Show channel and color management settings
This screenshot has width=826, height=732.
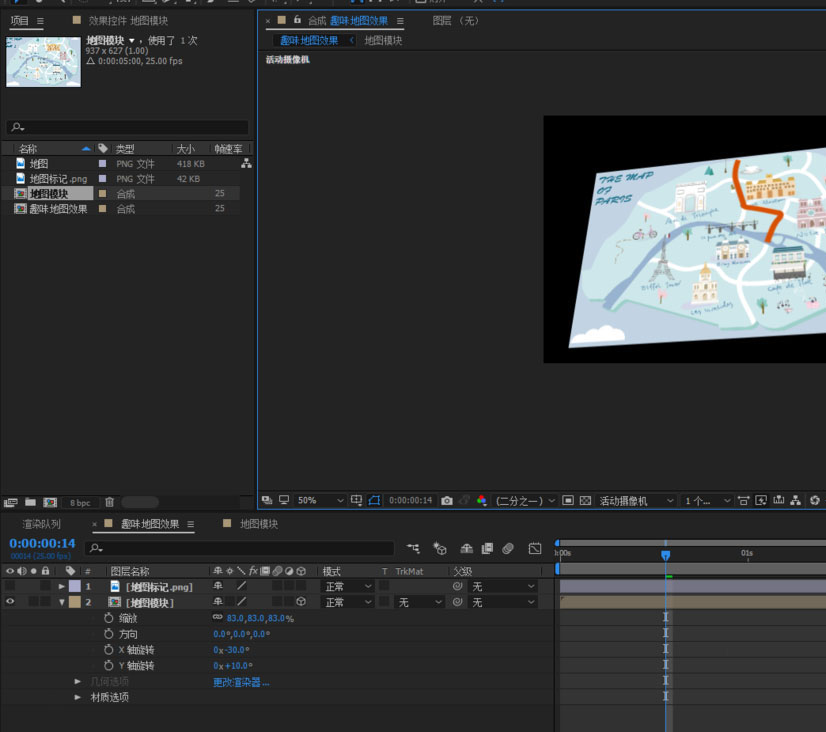[x=481, y=500]
